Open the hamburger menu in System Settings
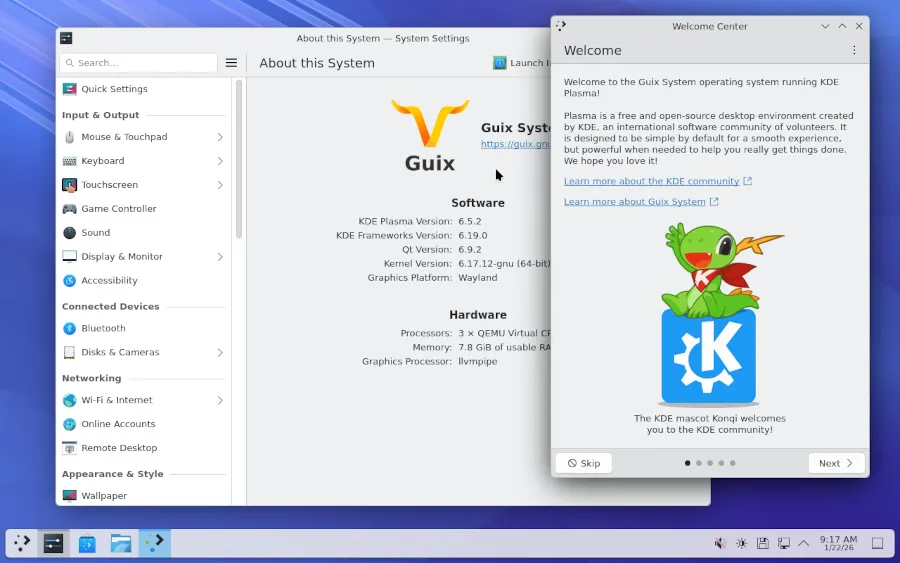 (231, 63)
